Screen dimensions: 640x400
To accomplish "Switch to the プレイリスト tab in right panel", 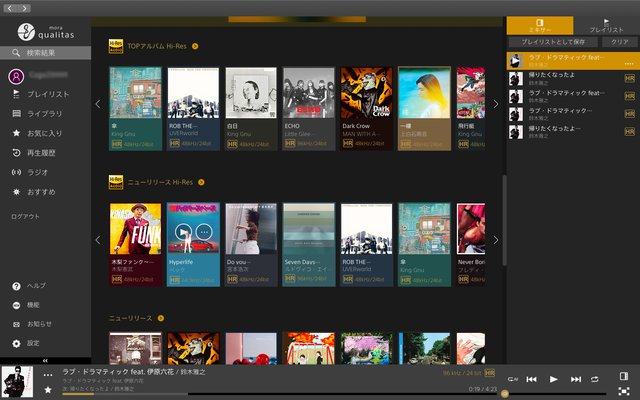I will [x=607, y=25].
